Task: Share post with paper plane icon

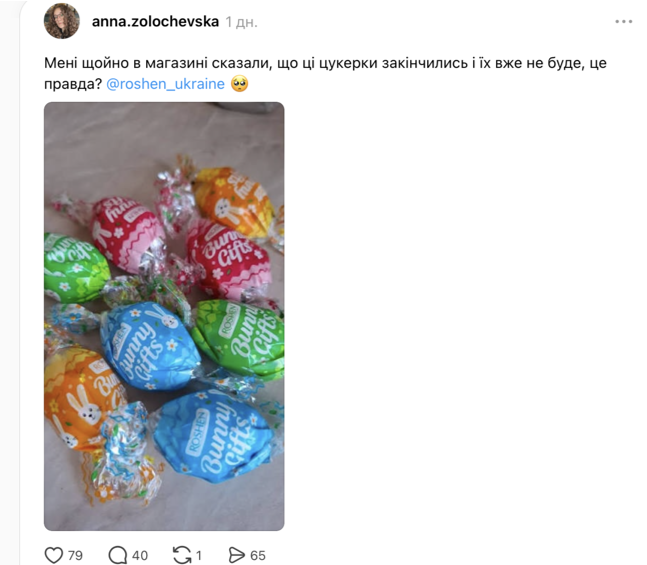Action: click(236, 555)
